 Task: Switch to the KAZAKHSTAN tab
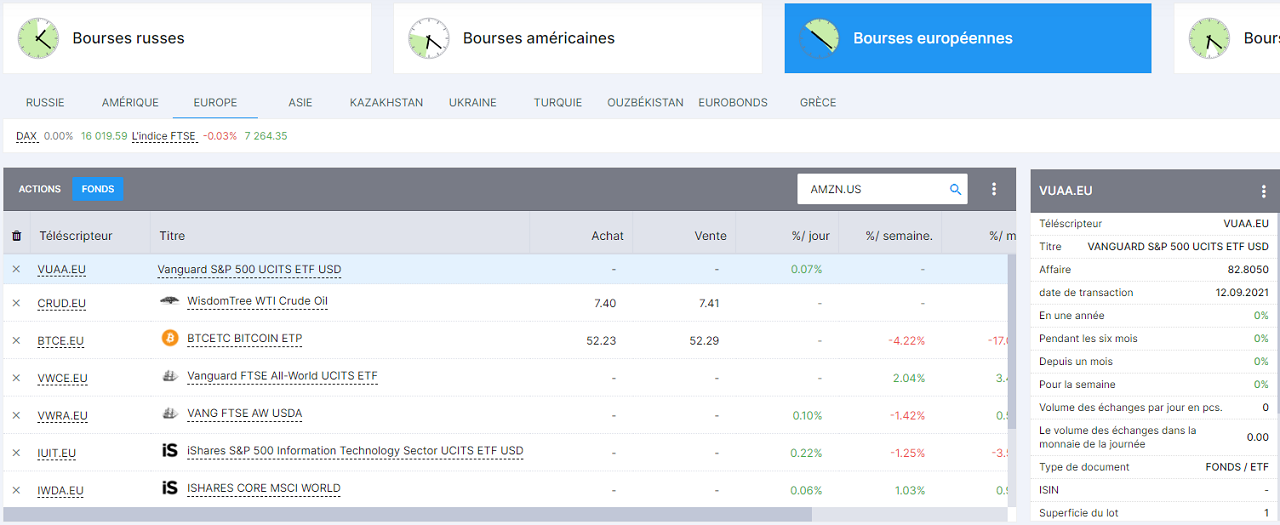click(x=386, y=102)
